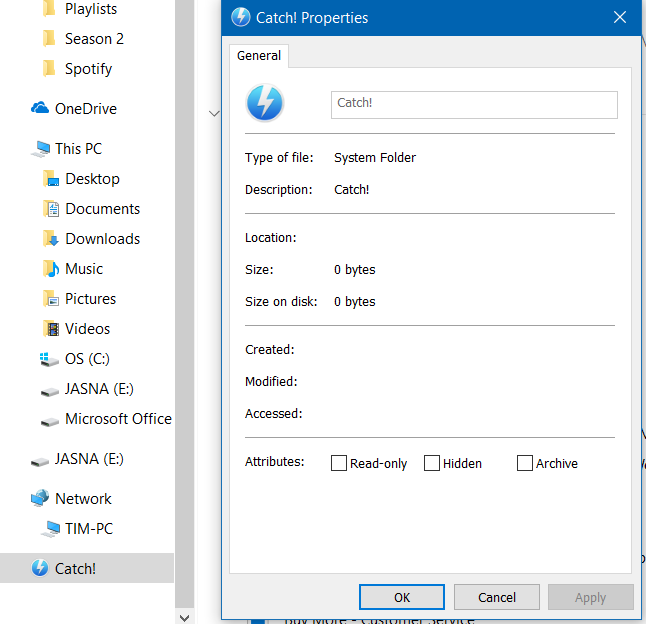The height and width of the screenshot is (624, 646).
Task: Select the Playlists tree item label
Action: [x=91, y=8]
